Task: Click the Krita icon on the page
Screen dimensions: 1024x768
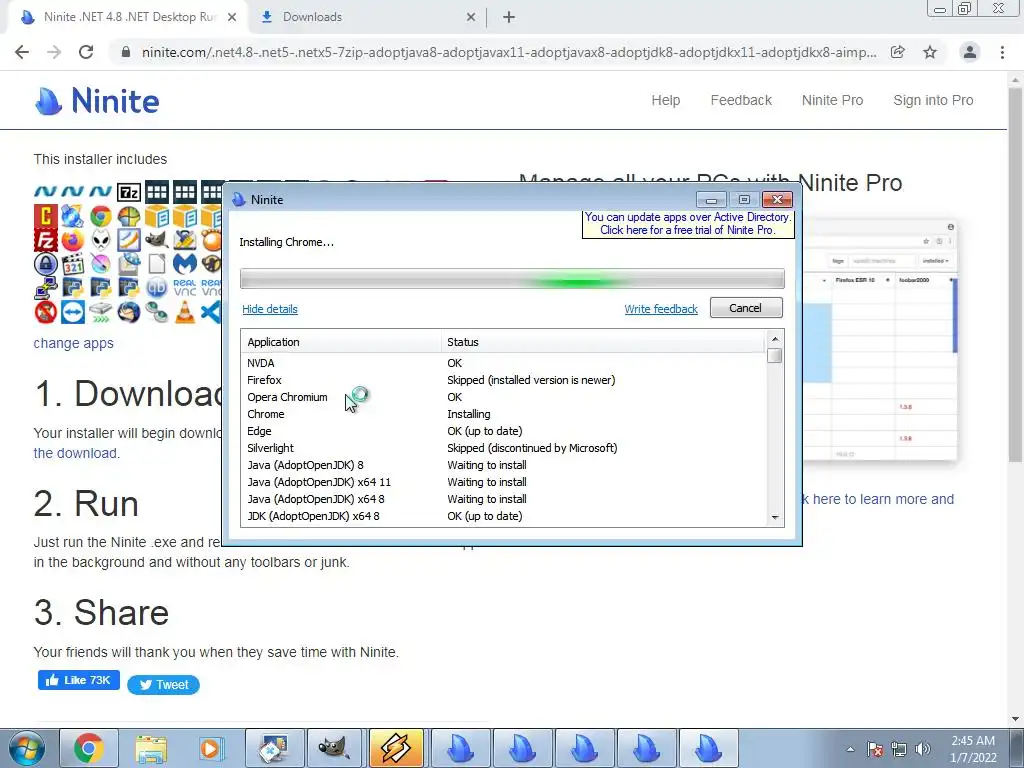Action: click(101, 264)
